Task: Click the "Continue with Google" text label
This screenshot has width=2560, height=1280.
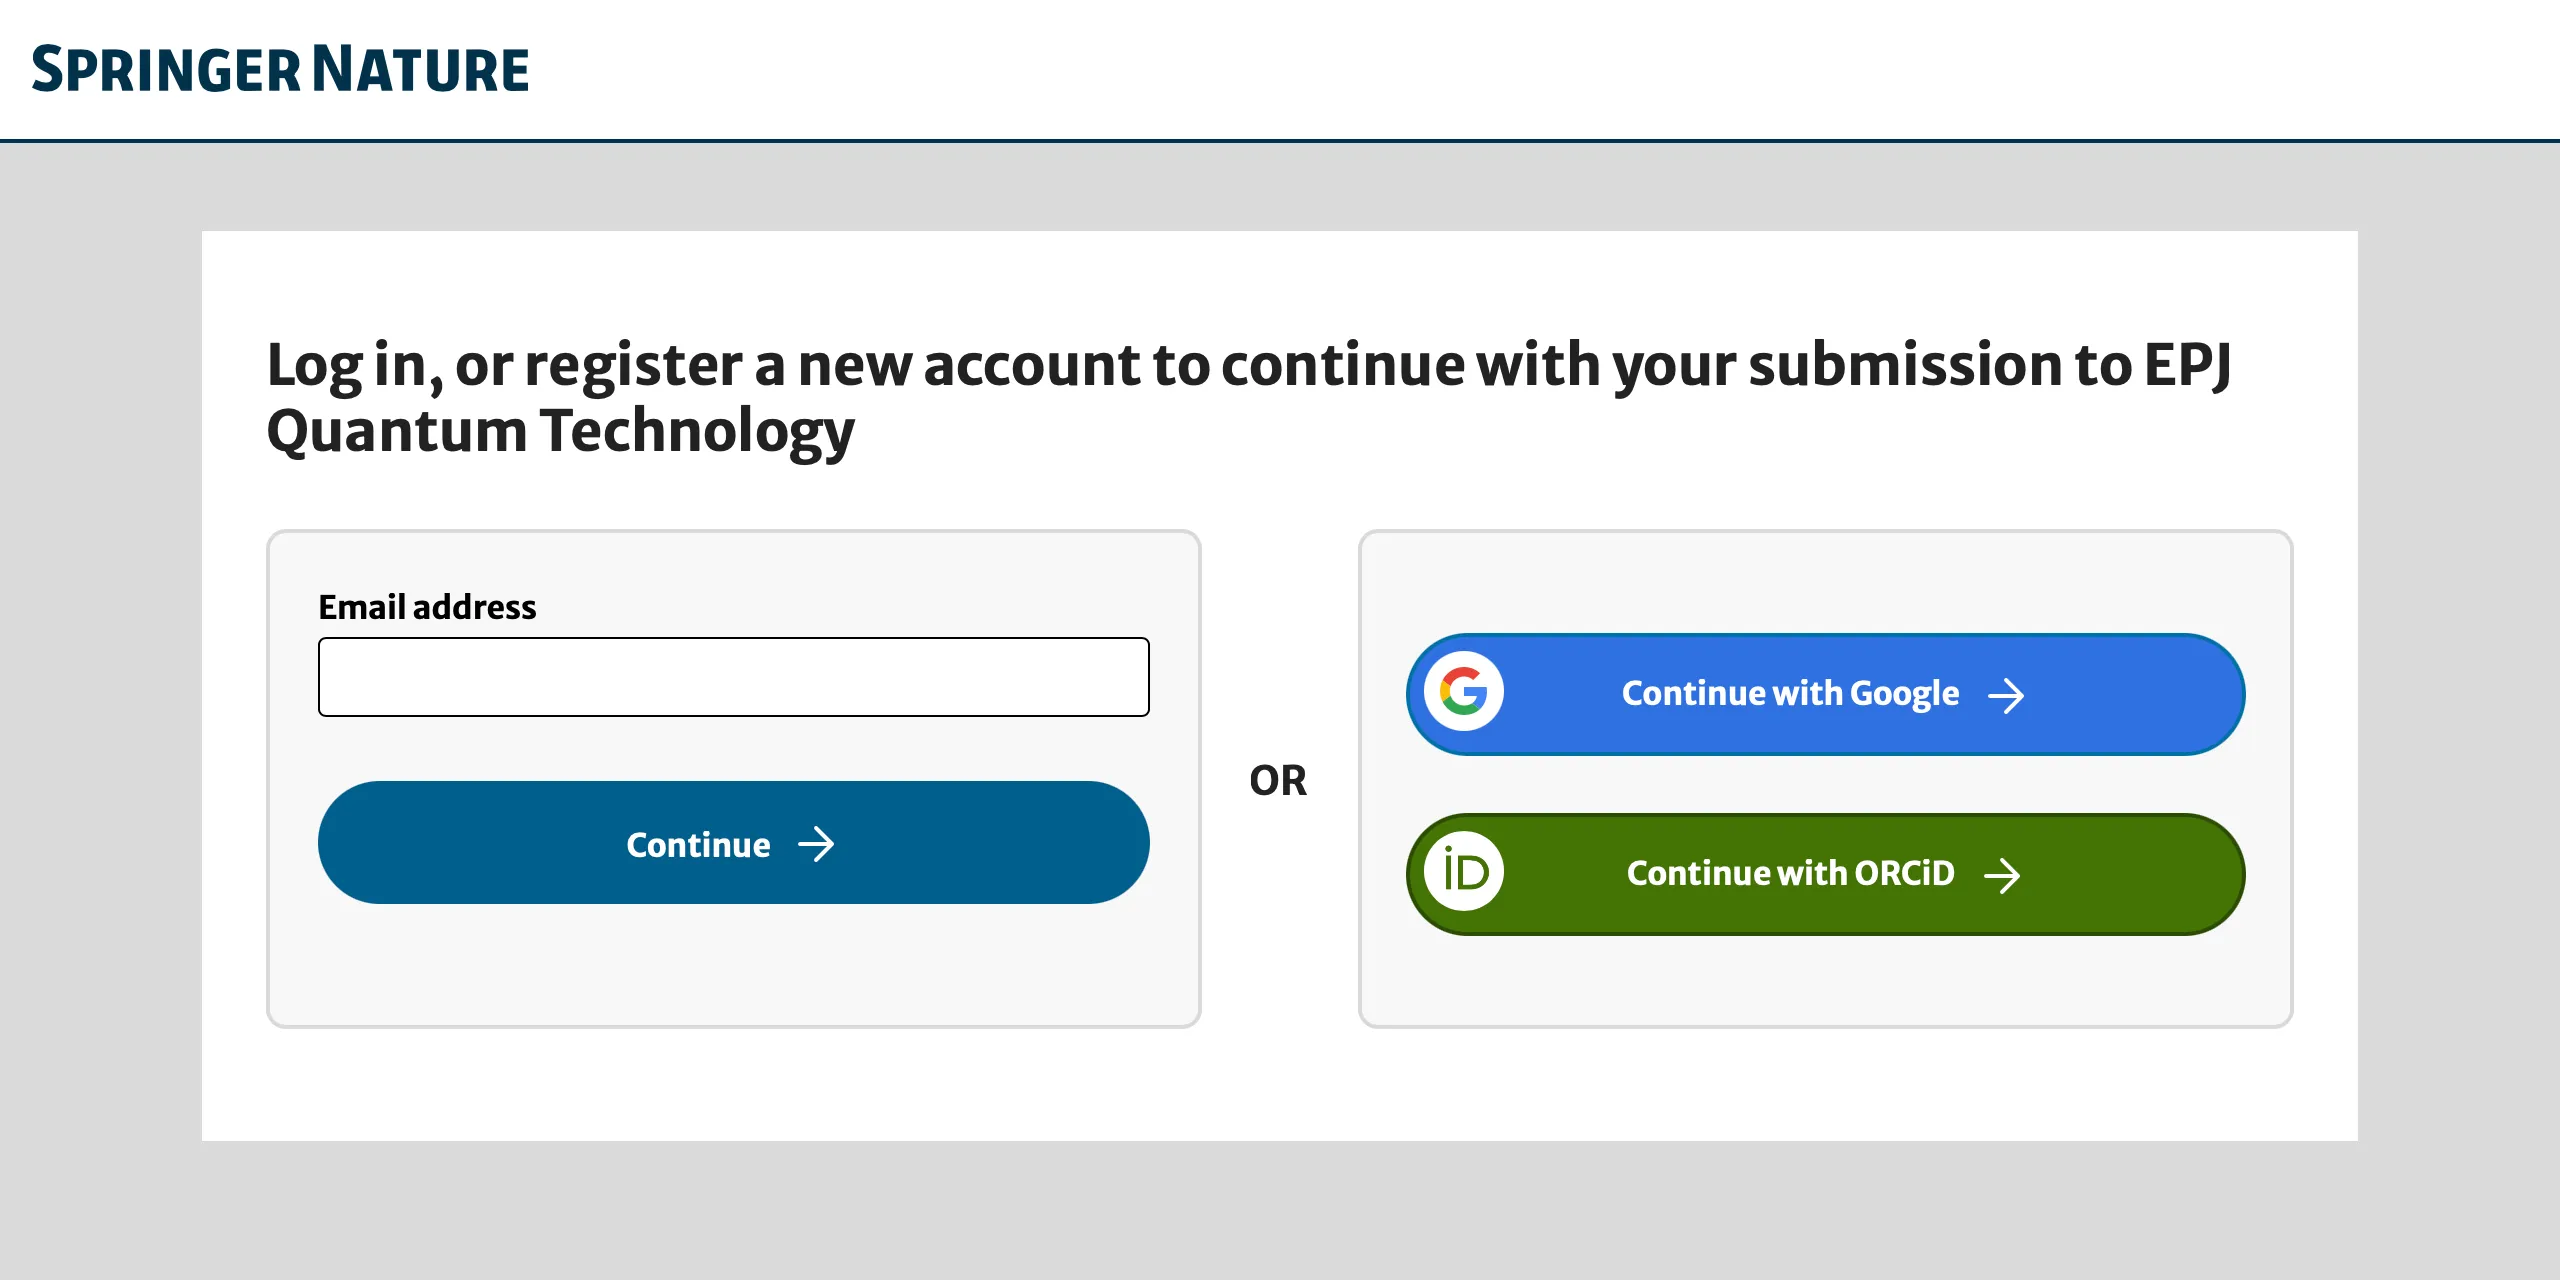Action: click(x=1790, y=693)
